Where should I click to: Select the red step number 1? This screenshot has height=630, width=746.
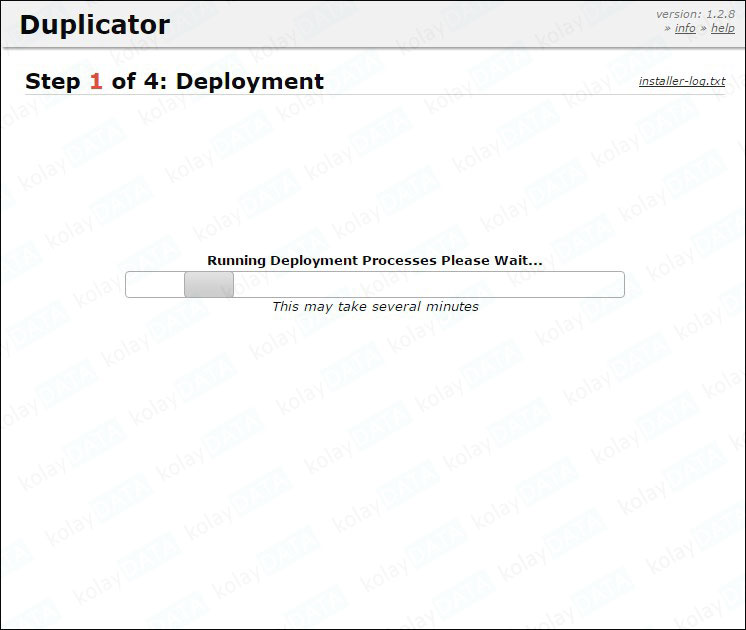pos(96,82)
